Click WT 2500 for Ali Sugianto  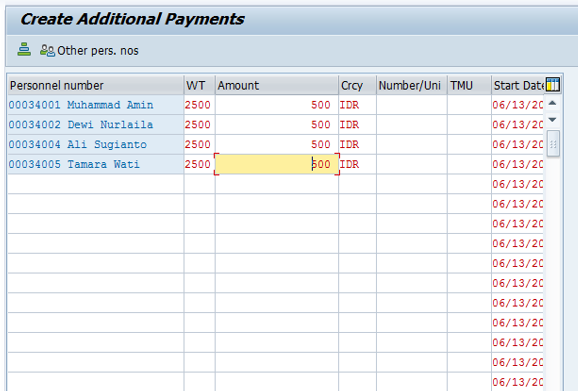tap(199, 144)
